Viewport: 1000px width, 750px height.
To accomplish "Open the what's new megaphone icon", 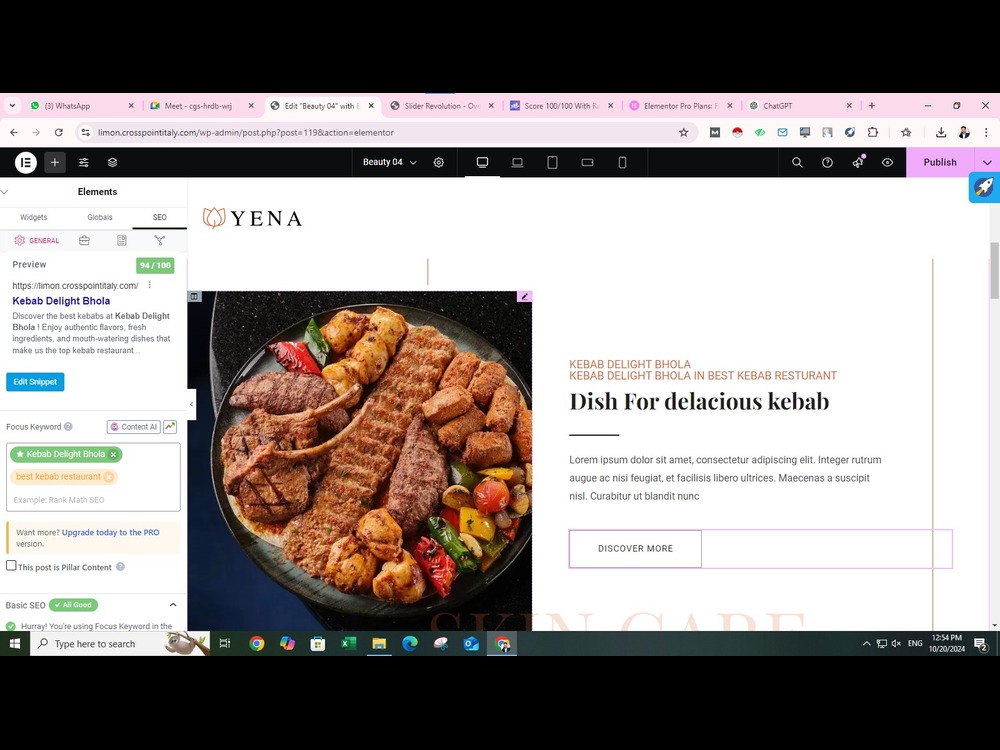I will (x=858, y=162).
